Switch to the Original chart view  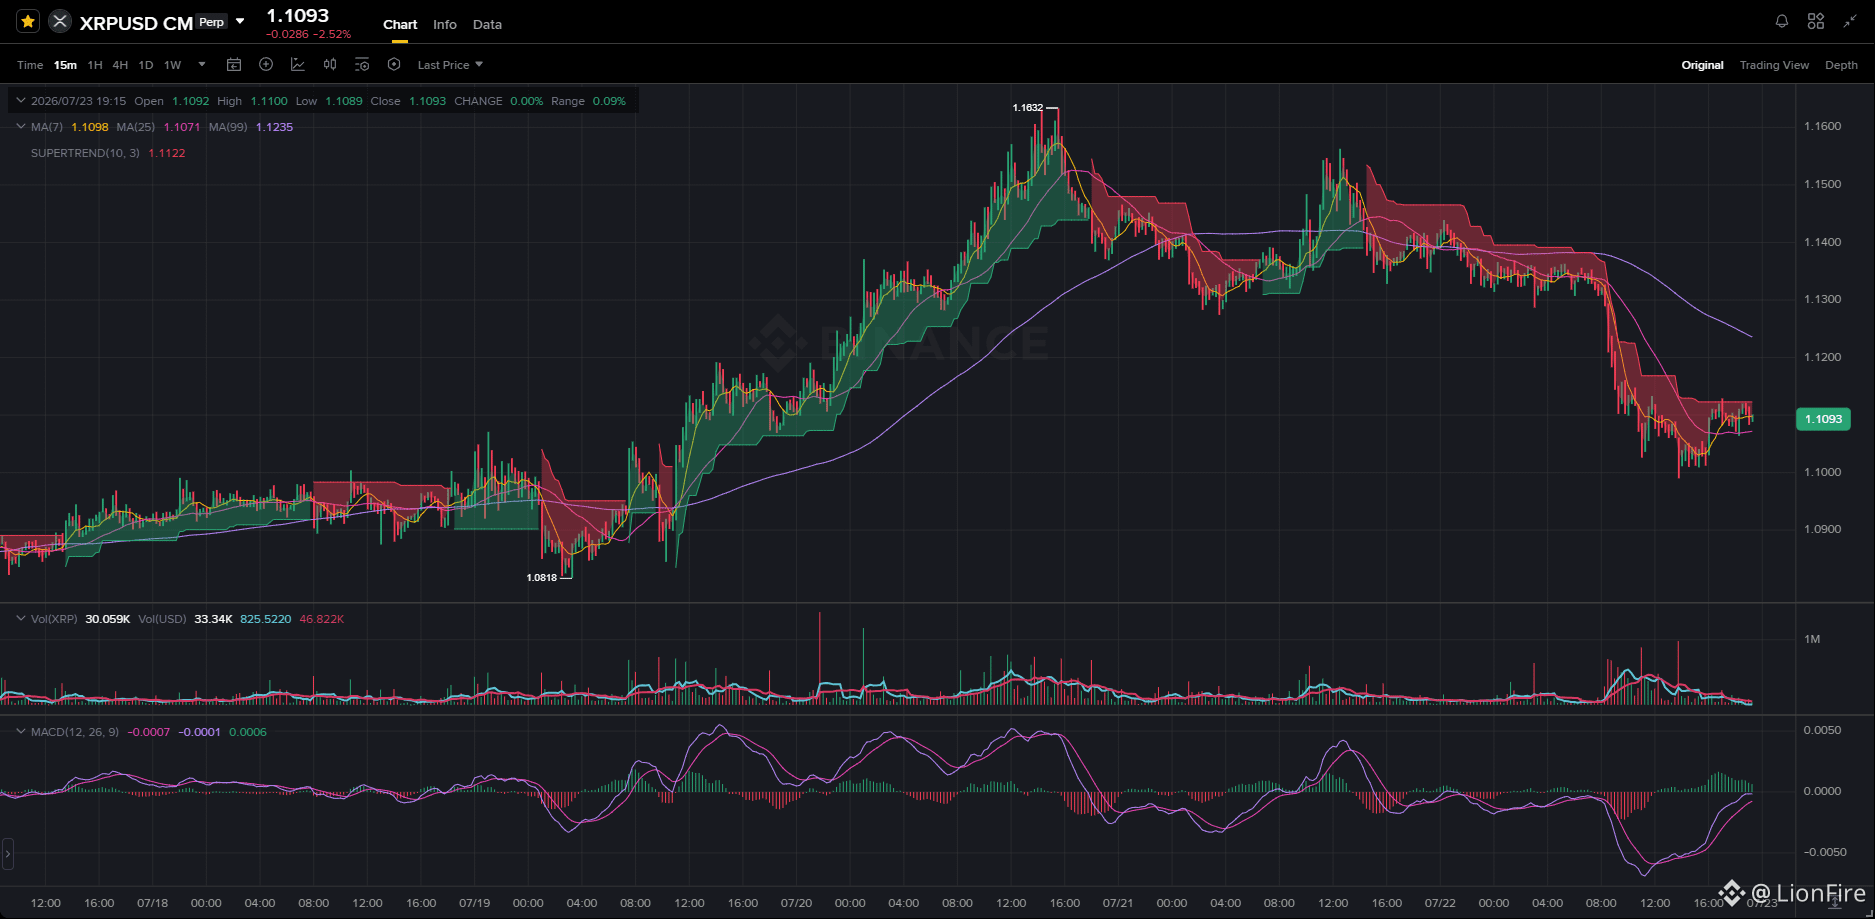tap(1702, 65)
